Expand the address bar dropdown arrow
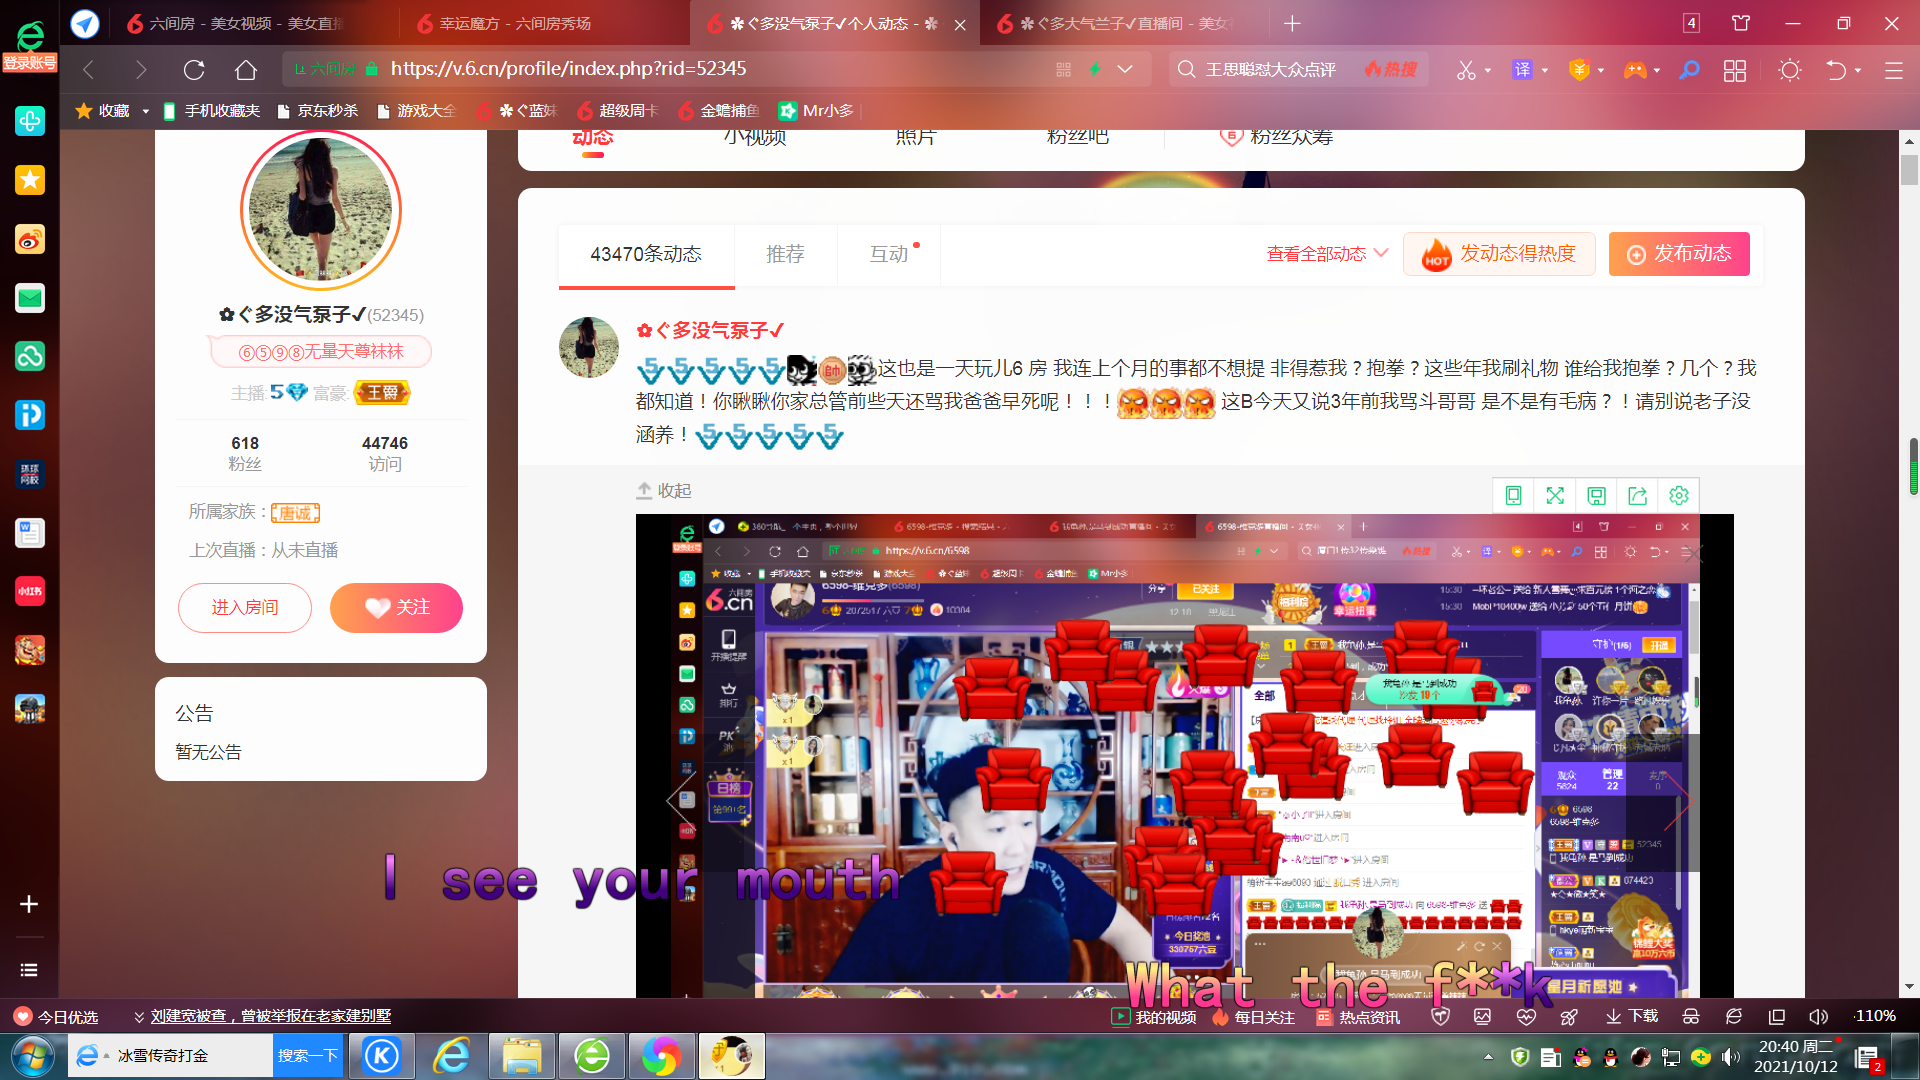This screenshot has width=1920, height=1080. [1125, 69]
